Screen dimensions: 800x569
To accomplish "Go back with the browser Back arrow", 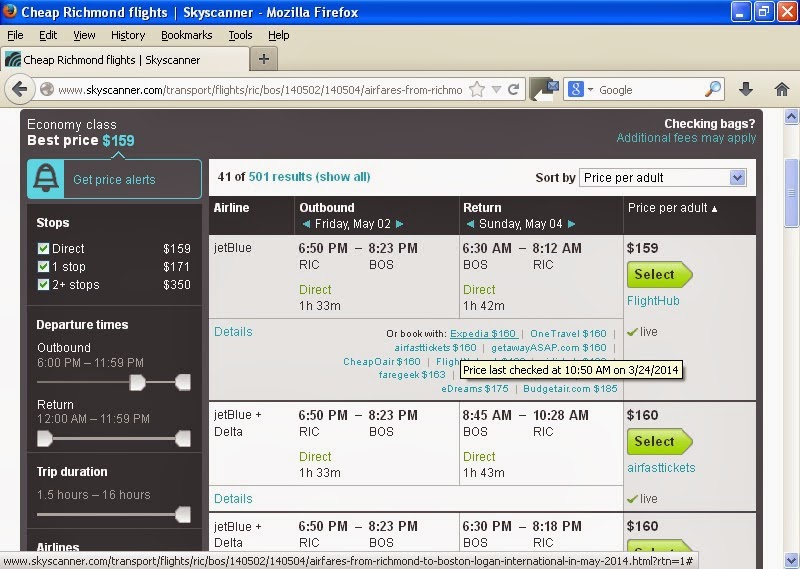I will (x=19, y=89).
